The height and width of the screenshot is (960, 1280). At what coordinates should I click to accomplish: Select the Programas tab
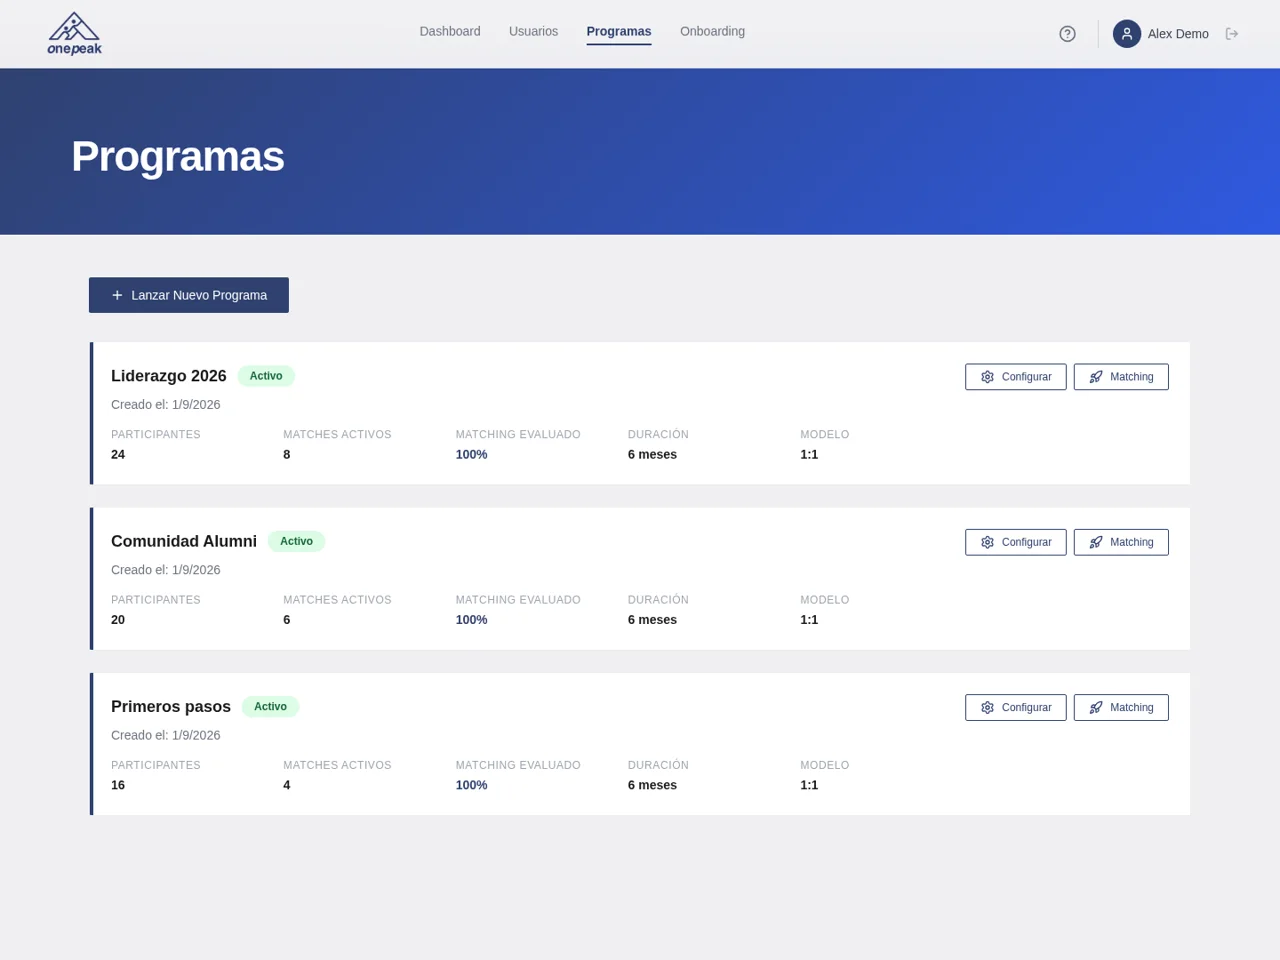pos(619,32)
